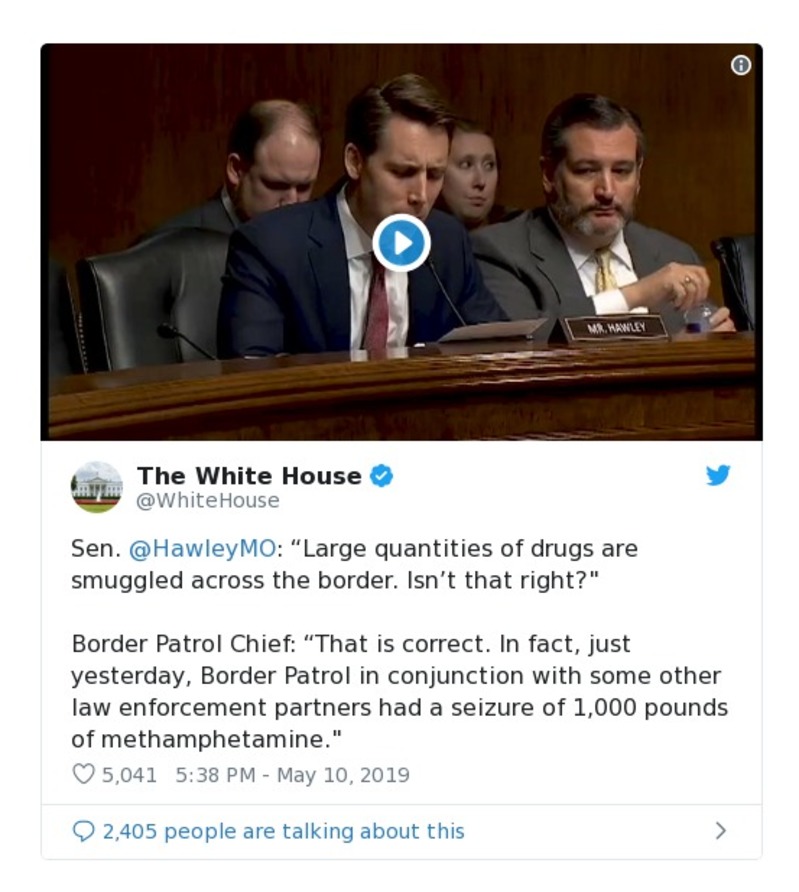Click the speech bubble reply icon

click(84, 831)
